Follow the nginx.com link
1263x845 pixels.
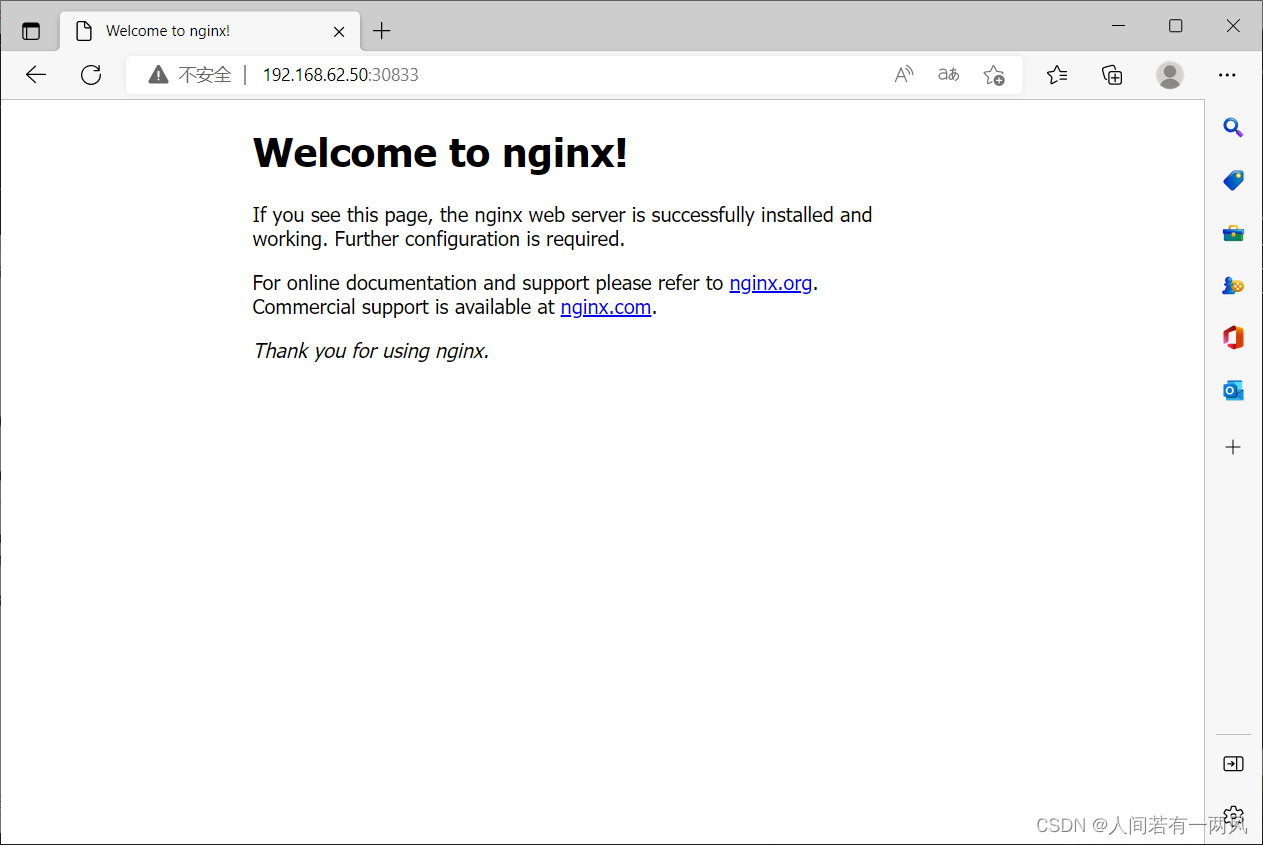pyautogui.click(x=606, y=307)
